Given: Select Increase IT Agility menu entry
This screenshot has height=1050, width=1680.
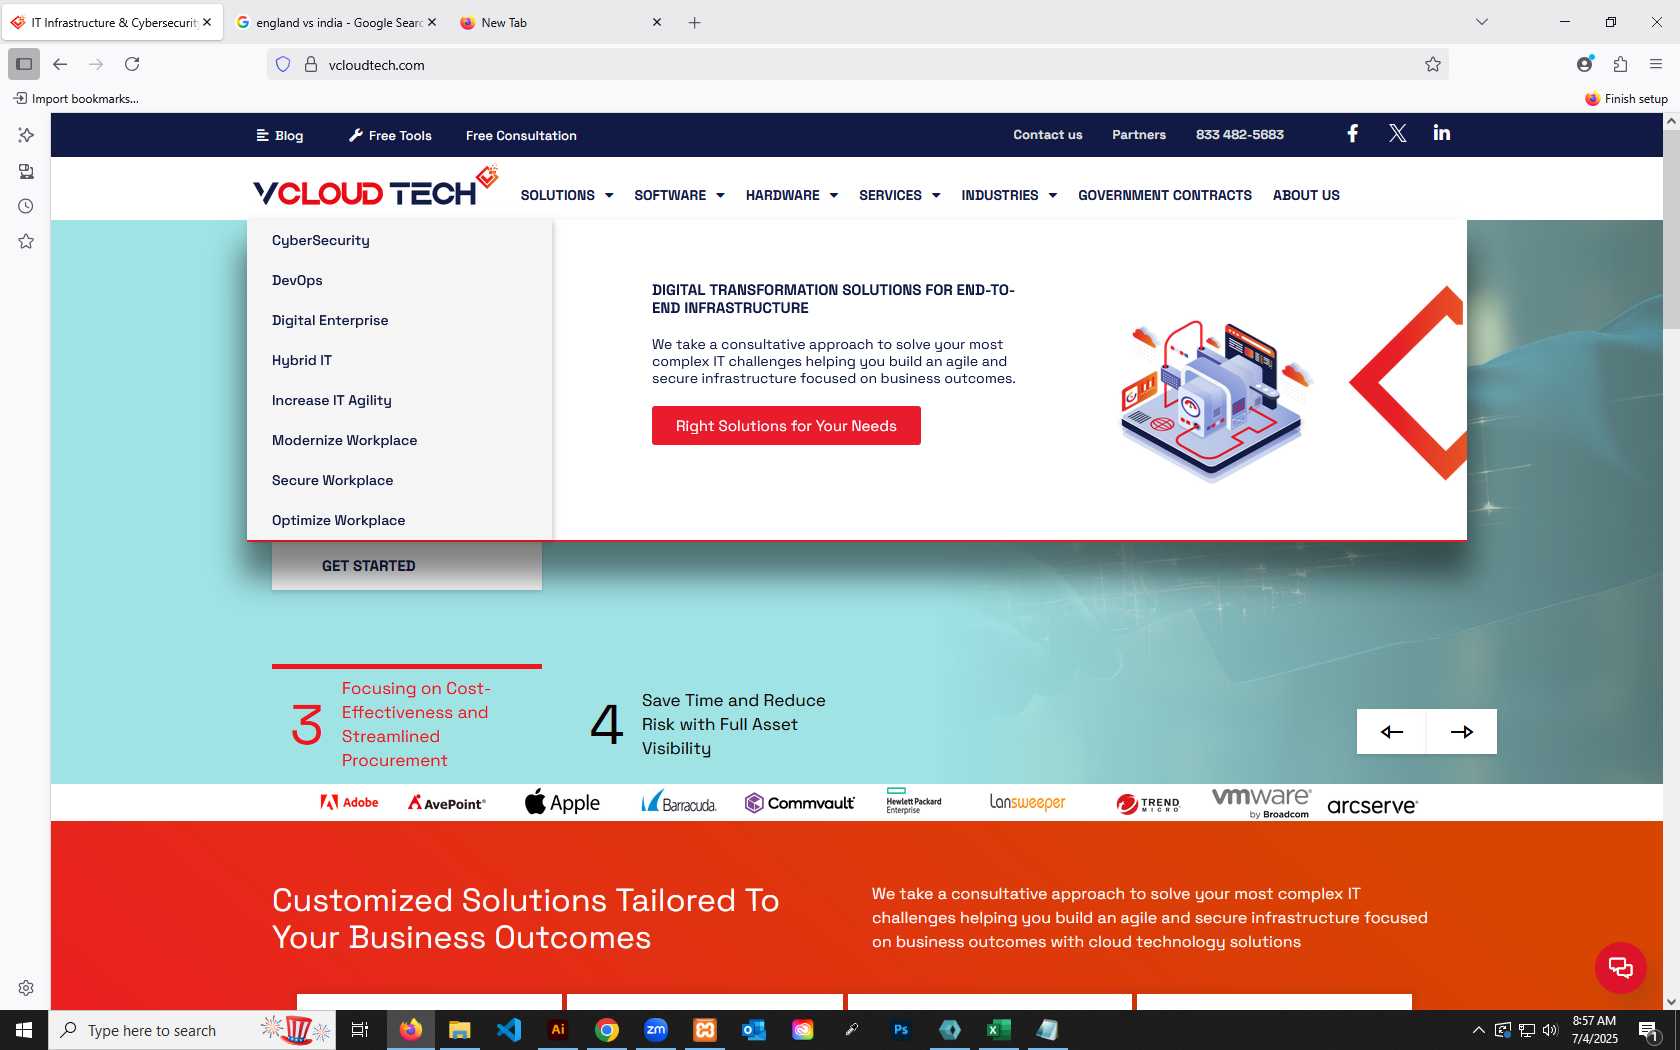Looking at the screenshot, I should [332, 400].
